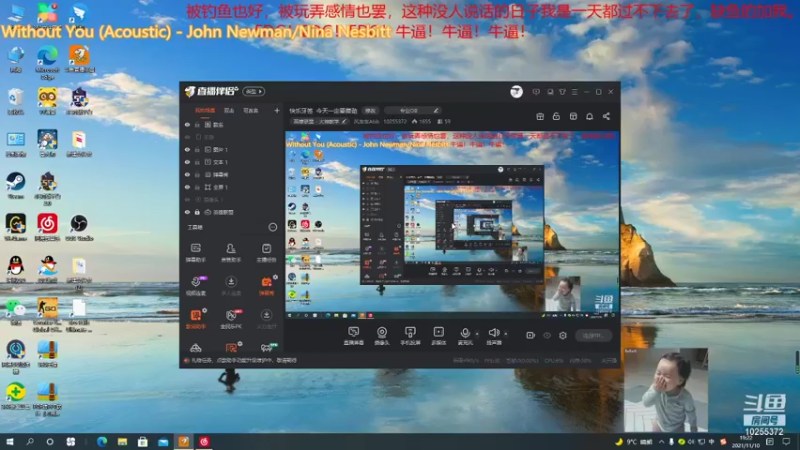
Task: Click the open padlock icon above preview
Action: (x=556, y=116)
